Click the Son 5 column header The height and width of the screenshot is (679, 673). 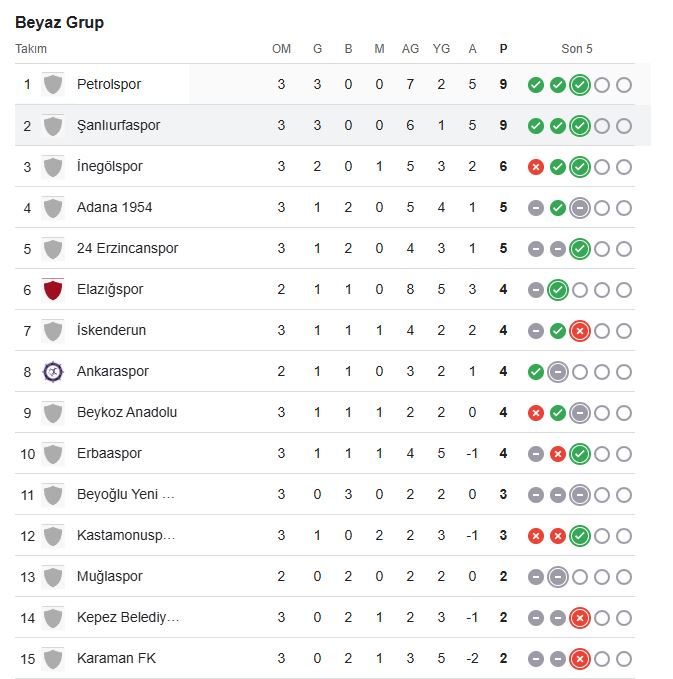576,49
